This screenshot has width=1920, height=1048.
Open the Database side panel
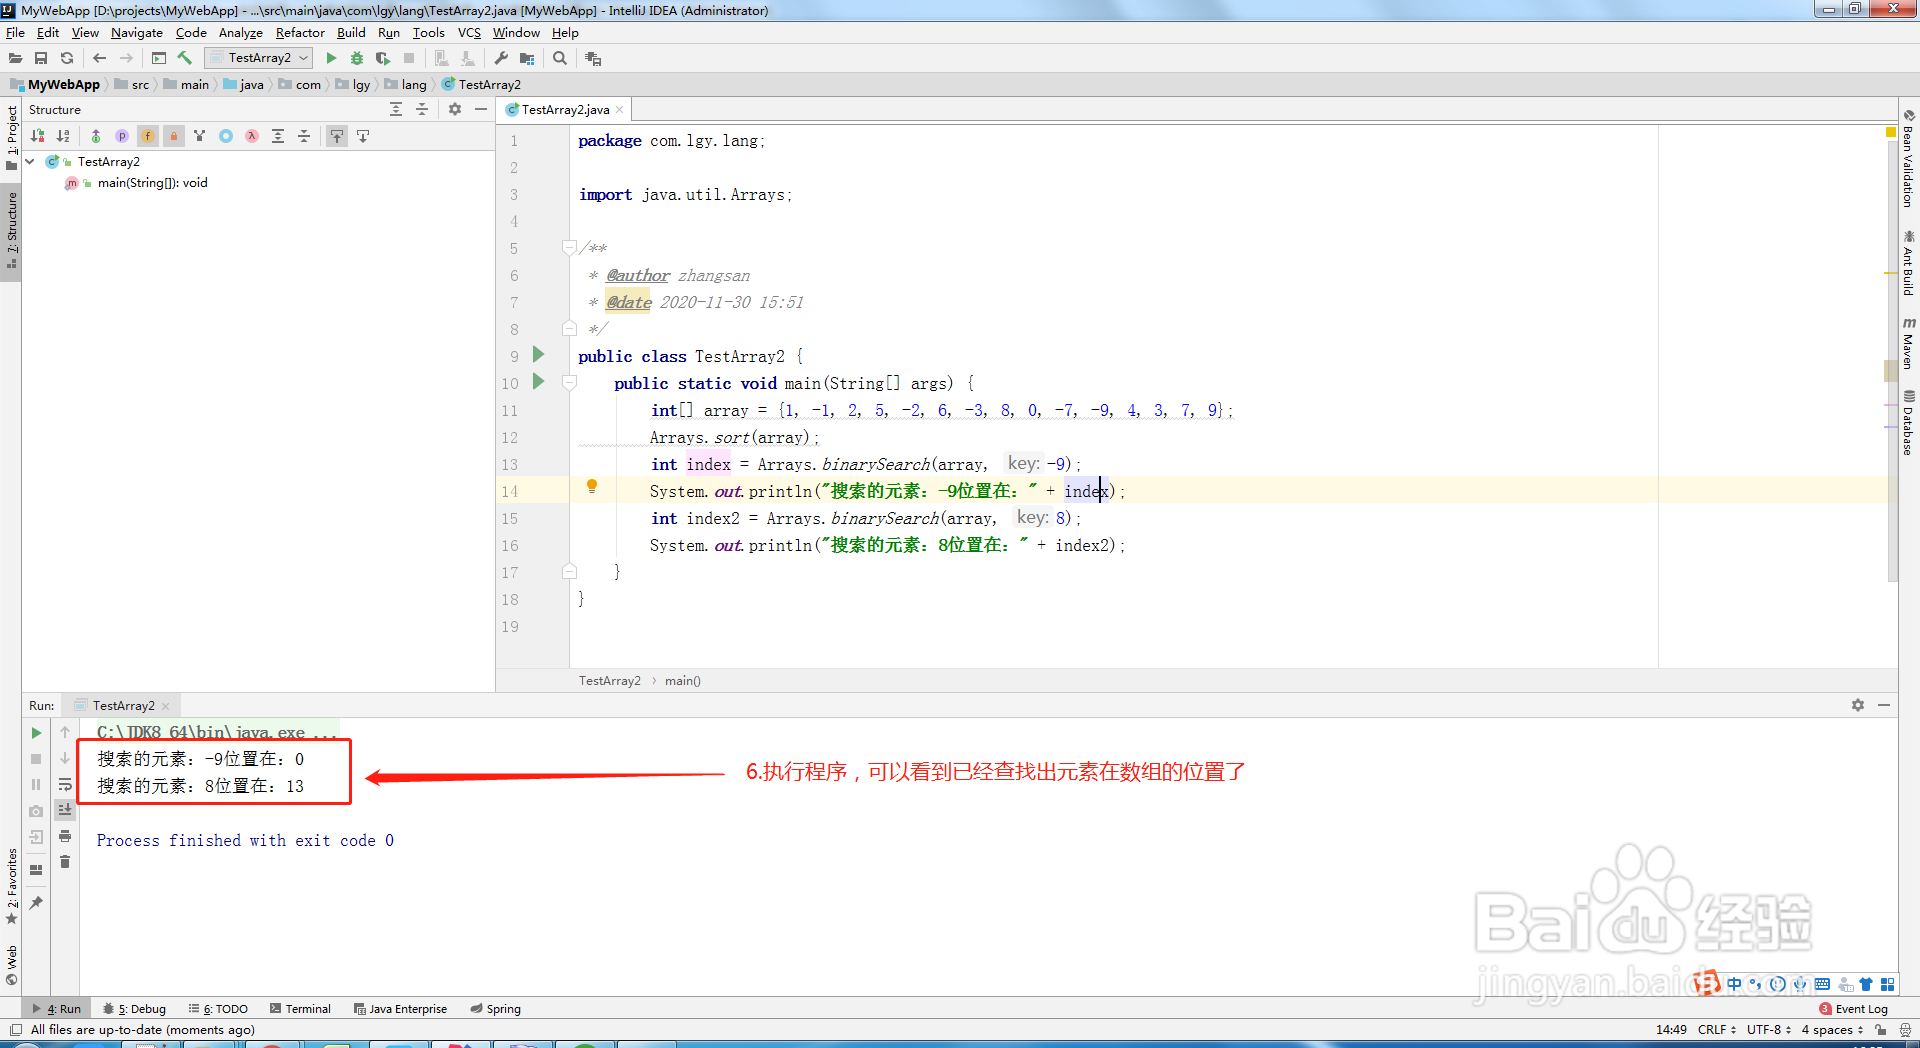(1909, 421)
